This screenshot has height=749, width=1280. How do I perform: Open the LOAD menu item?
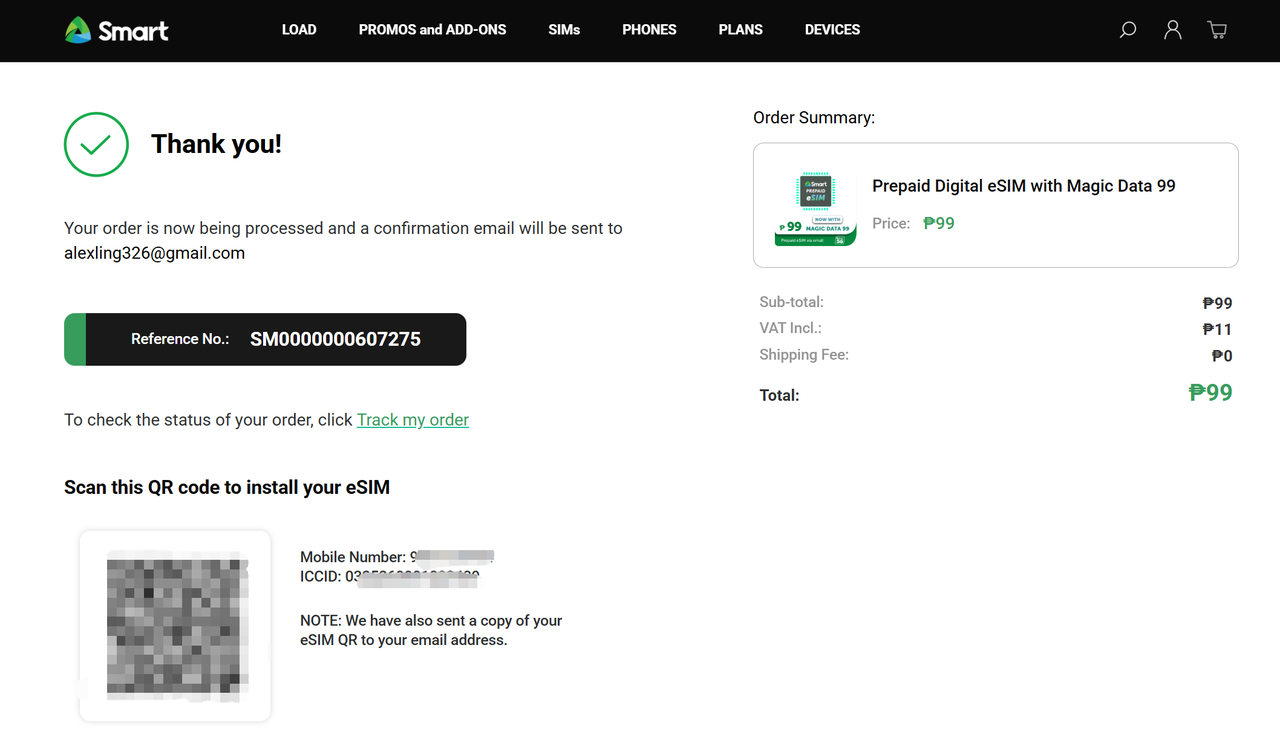pyautogui.click(x=299, y=30)
